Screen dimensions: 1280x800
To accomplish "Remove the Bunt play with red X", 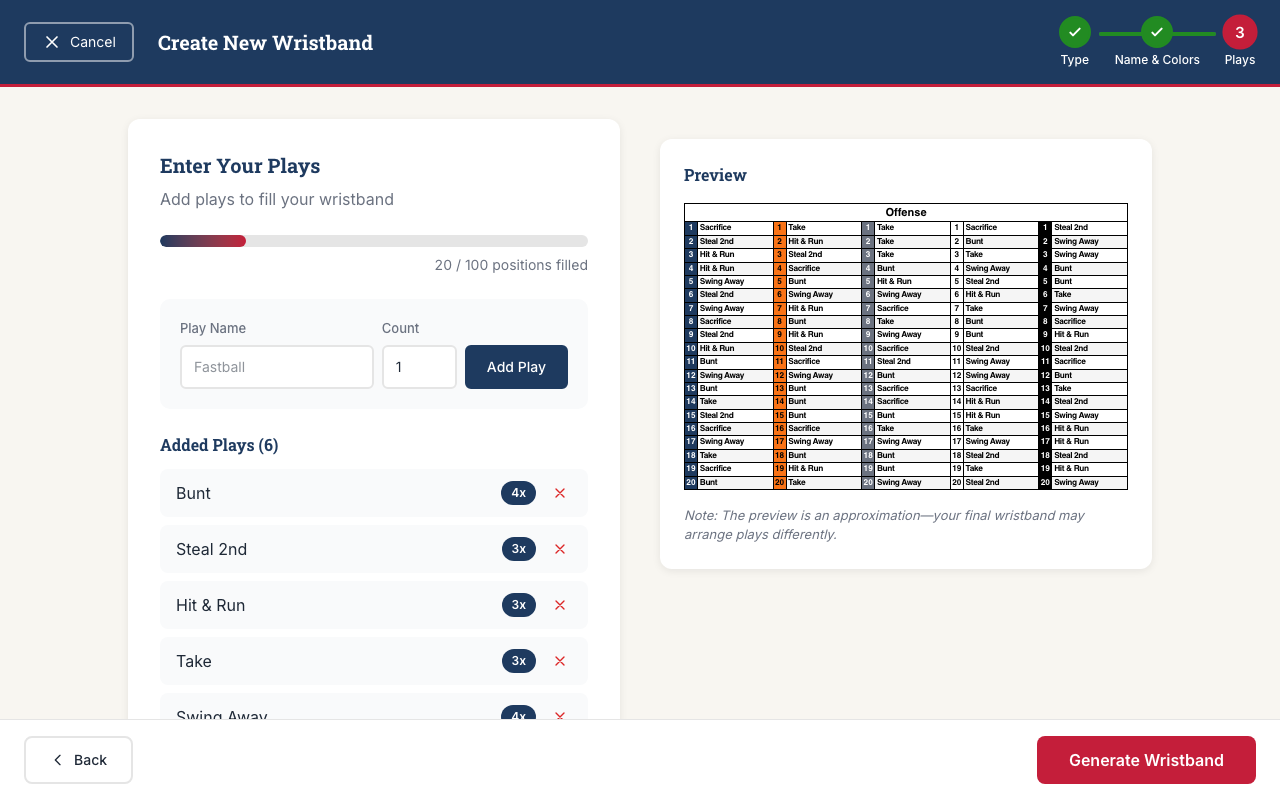I will [x=560, y=493].
